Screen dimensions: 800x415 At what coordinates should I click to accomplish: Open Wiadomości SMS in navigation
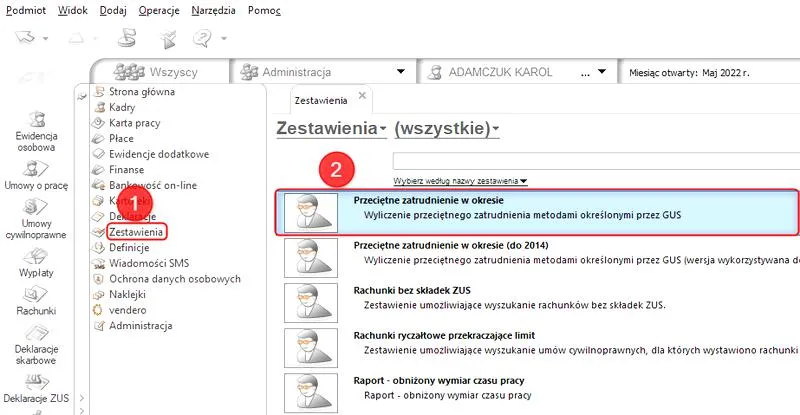(149, 263)
